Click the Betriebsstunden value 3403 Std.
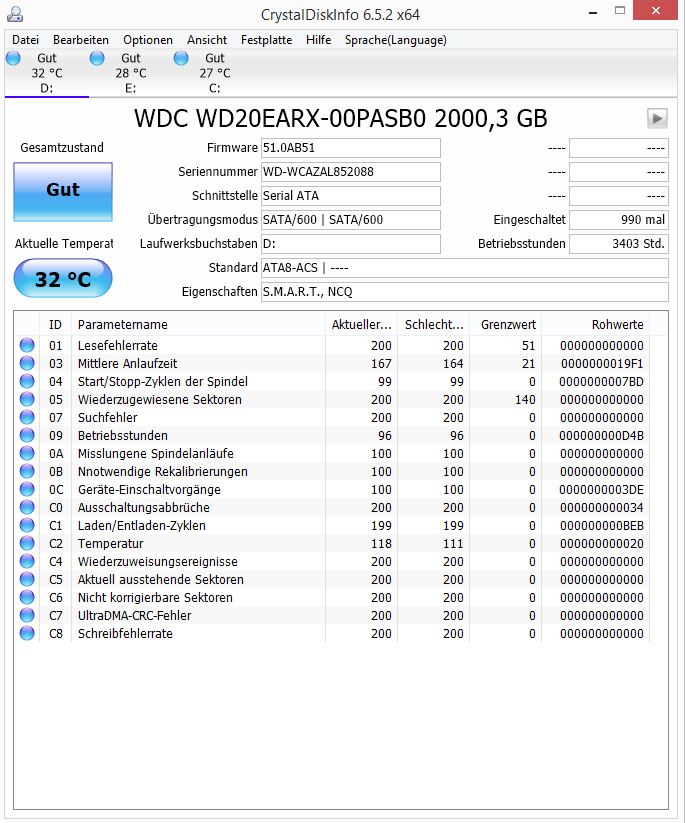The height and width of the screenshot is (823, 685). click(619, 244)
